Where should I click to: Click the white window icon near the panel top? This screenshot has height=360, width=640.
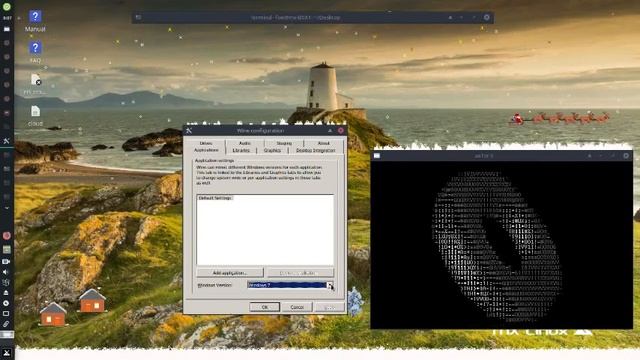[x=7, y=29]
